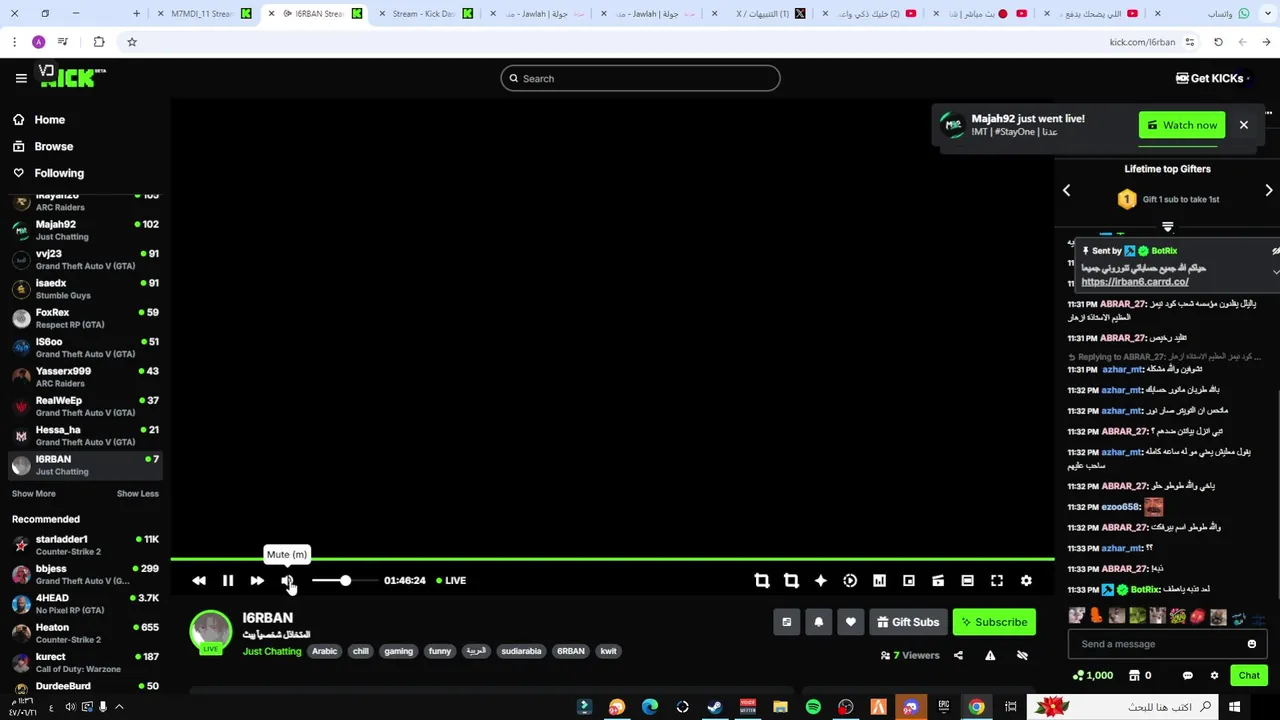This screenshot has width=1280, height=720.
Task: Dismiss the Majah92 live notification
Action: click(1244, 125)
